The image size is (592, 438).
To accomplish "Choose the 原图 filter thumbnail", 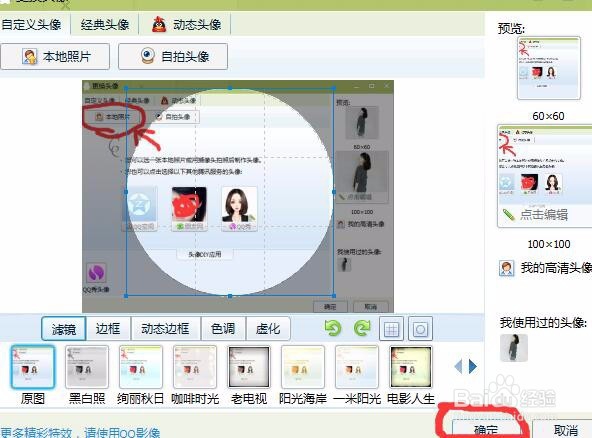I will (x=33, y=367).
